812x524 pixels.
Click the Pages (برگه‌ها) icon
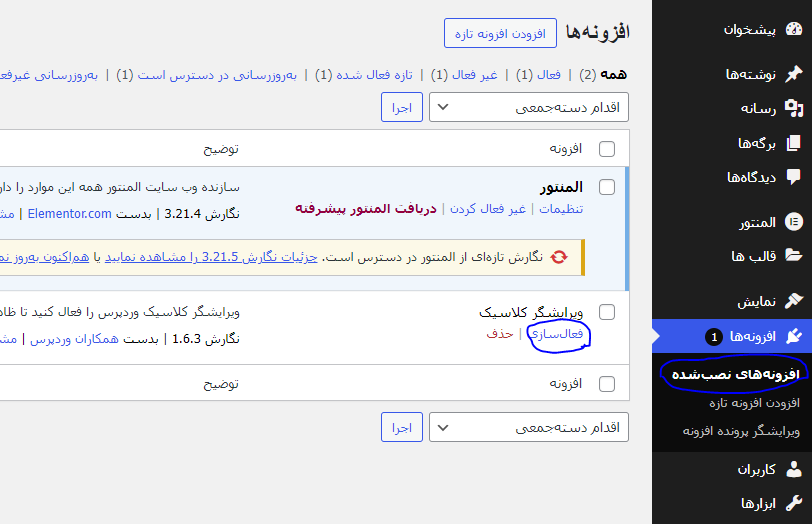(x=794, y=143)
